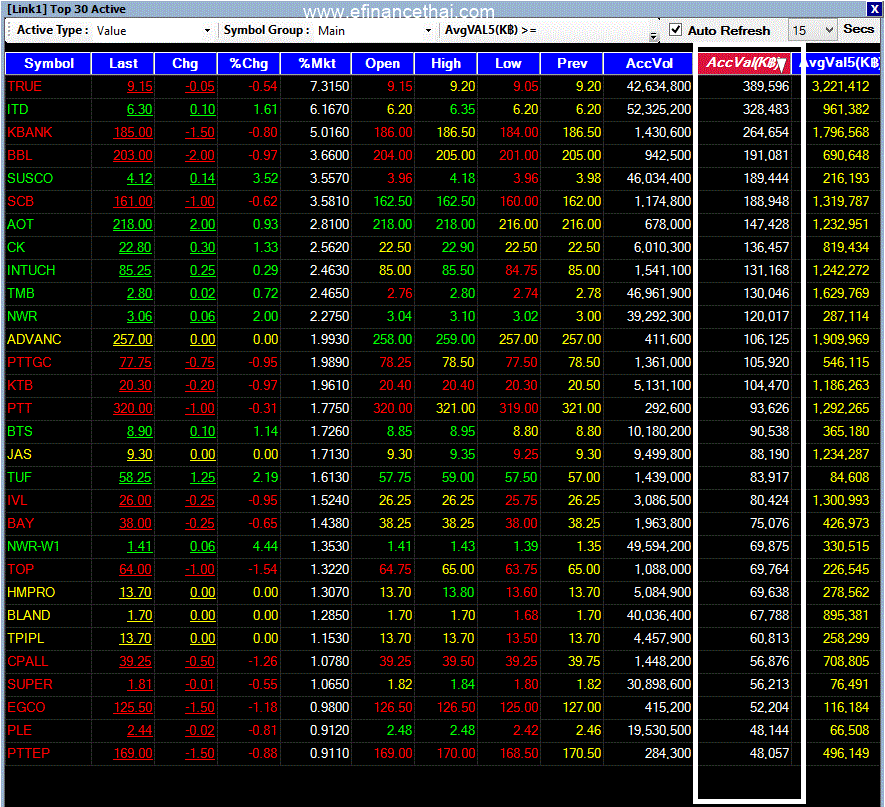Sort by the %Chg column header

[x=248, y=63]
